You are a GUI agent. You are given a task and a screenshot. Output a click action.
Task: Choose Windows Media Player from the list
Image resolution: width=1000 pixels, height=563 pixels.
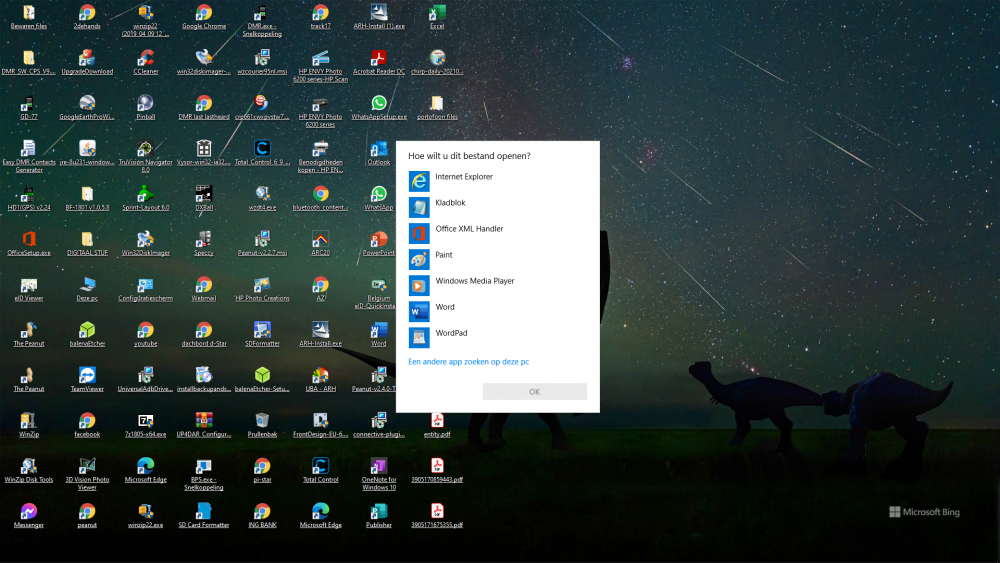(475, 282)
